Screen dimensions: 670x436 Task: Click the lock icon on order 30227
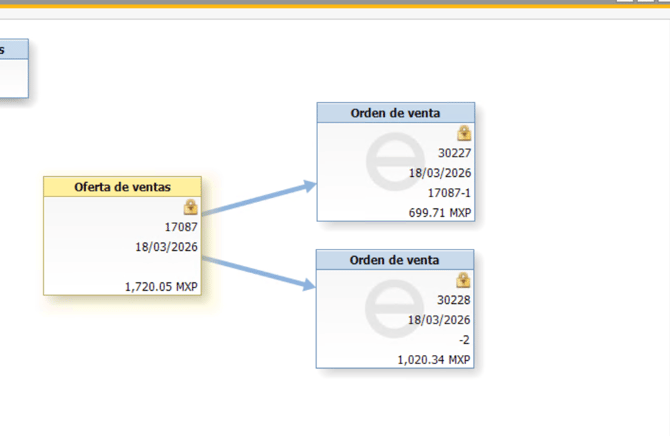[463, 133]
